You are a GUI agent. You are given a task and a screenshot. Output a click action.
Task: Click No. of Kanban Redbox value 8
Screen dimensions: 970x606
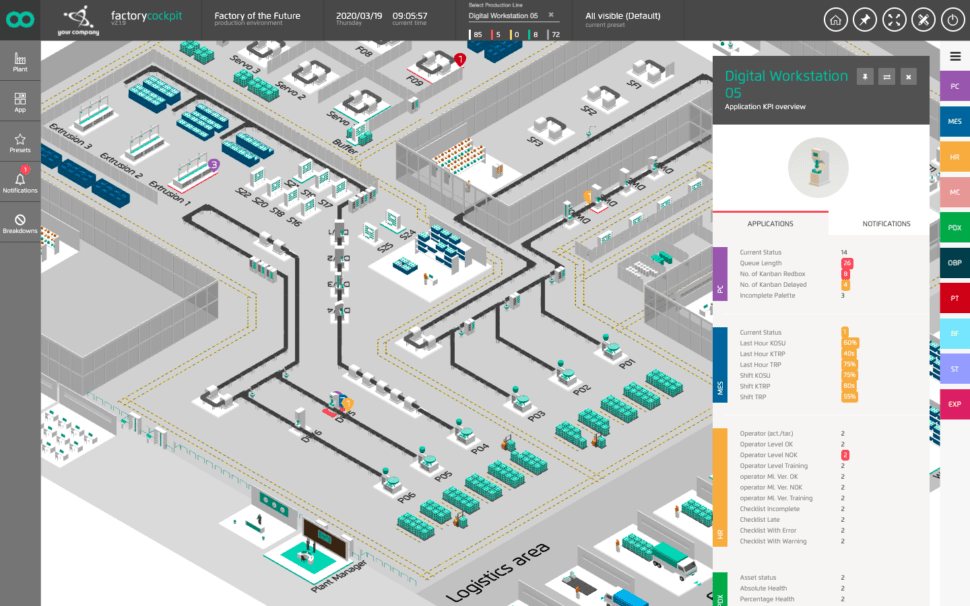845,274
